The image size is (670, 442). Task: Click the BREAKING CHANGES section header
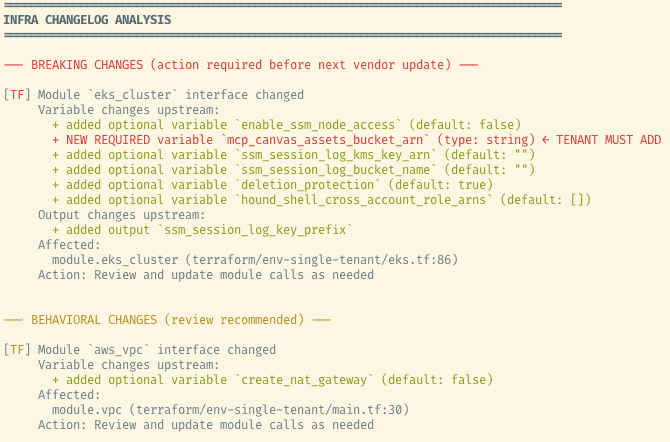[x=241, y=65]
